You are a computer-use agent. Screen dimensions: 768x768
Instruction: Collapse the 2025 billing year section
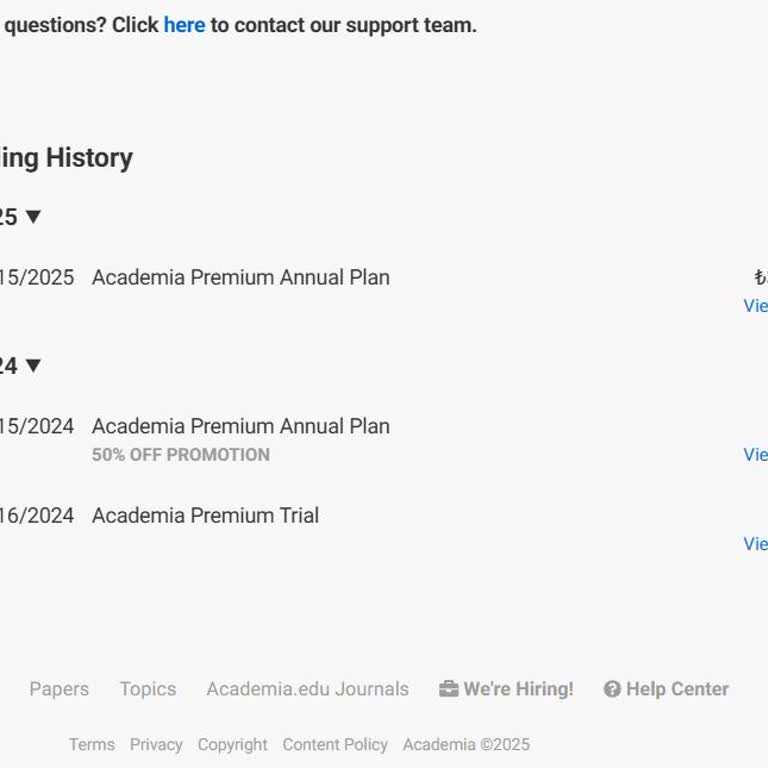[x=32, y=216]
